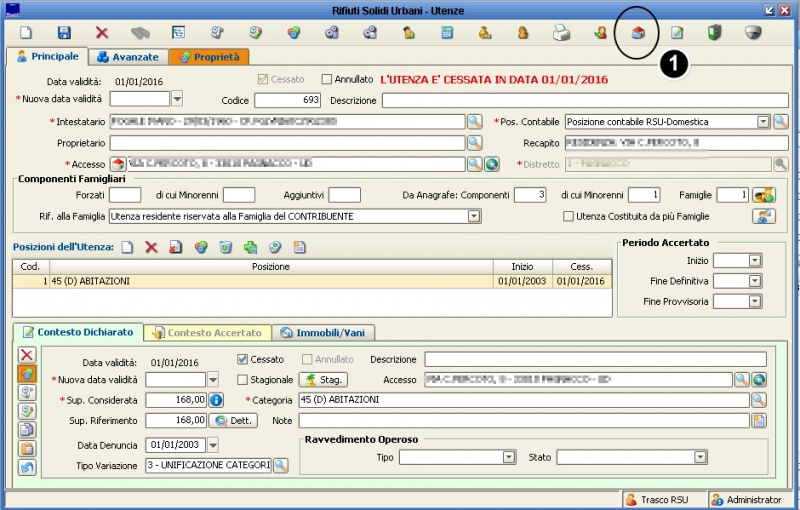Click the Dett. button
Image resolution: width=800 pixels, height=510 pixels.
(x=232, y=421)
